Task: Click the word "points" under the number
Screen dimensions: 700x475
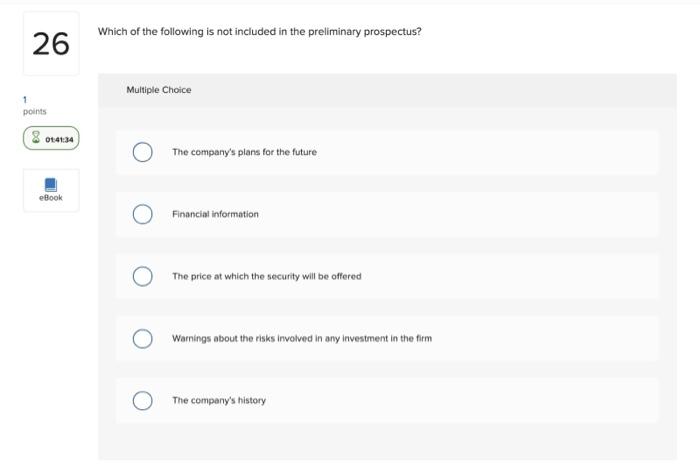Action: (35, 111)
